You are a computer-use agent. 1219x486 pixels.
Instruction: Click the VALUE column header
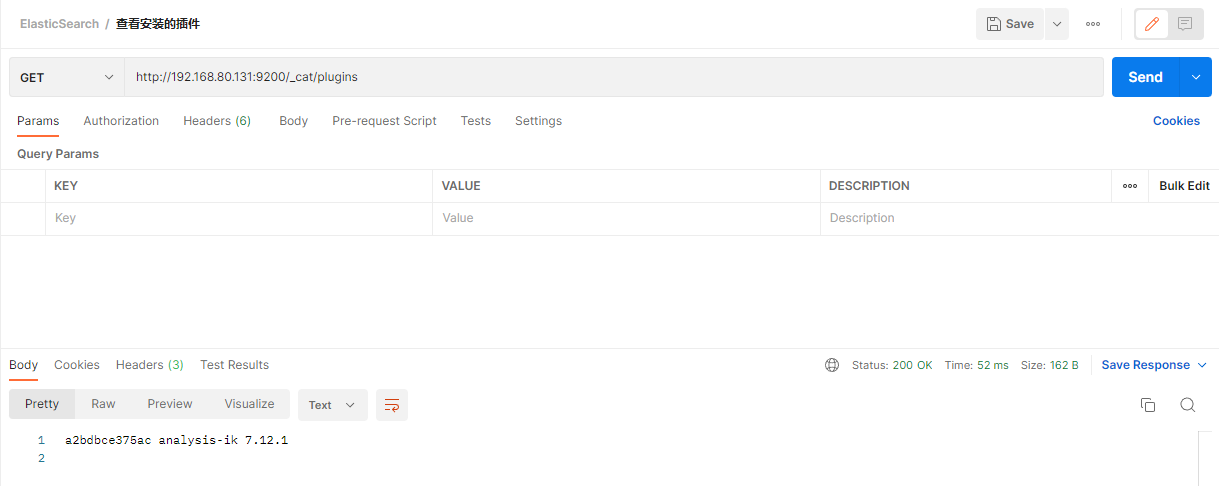461,186
